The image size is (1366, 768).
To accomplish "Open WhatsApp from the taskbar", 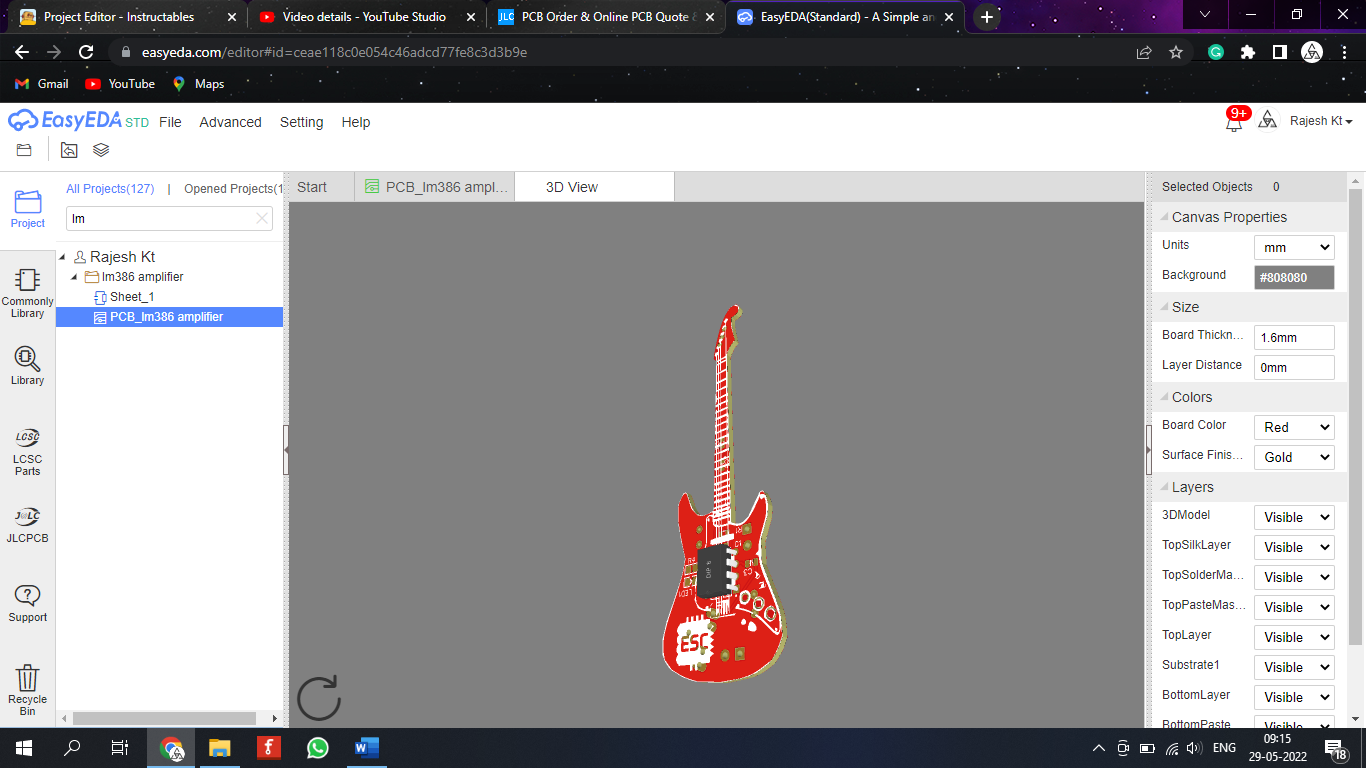I will tap(318, 747).
